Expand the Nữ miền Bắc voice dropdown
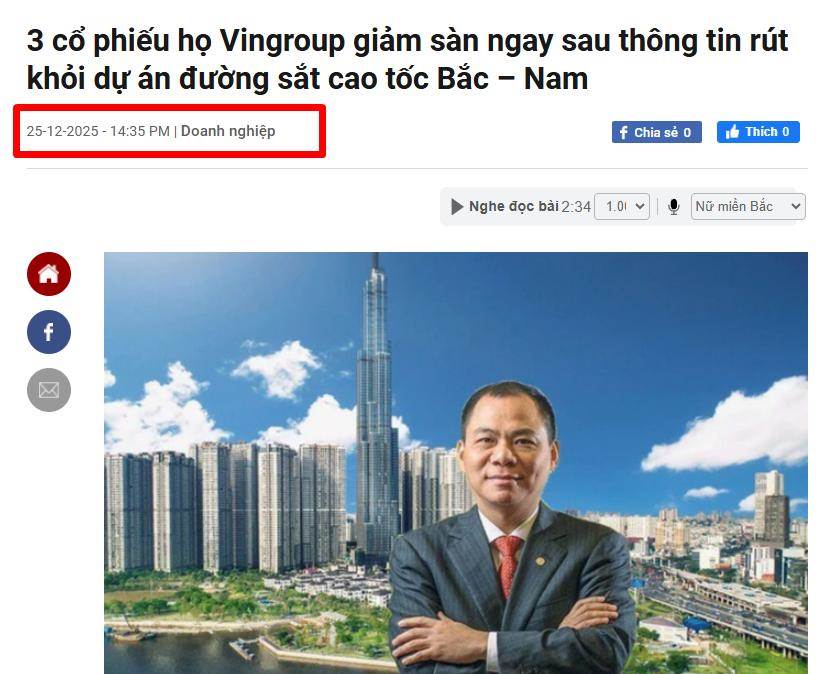 coord(748,207)
